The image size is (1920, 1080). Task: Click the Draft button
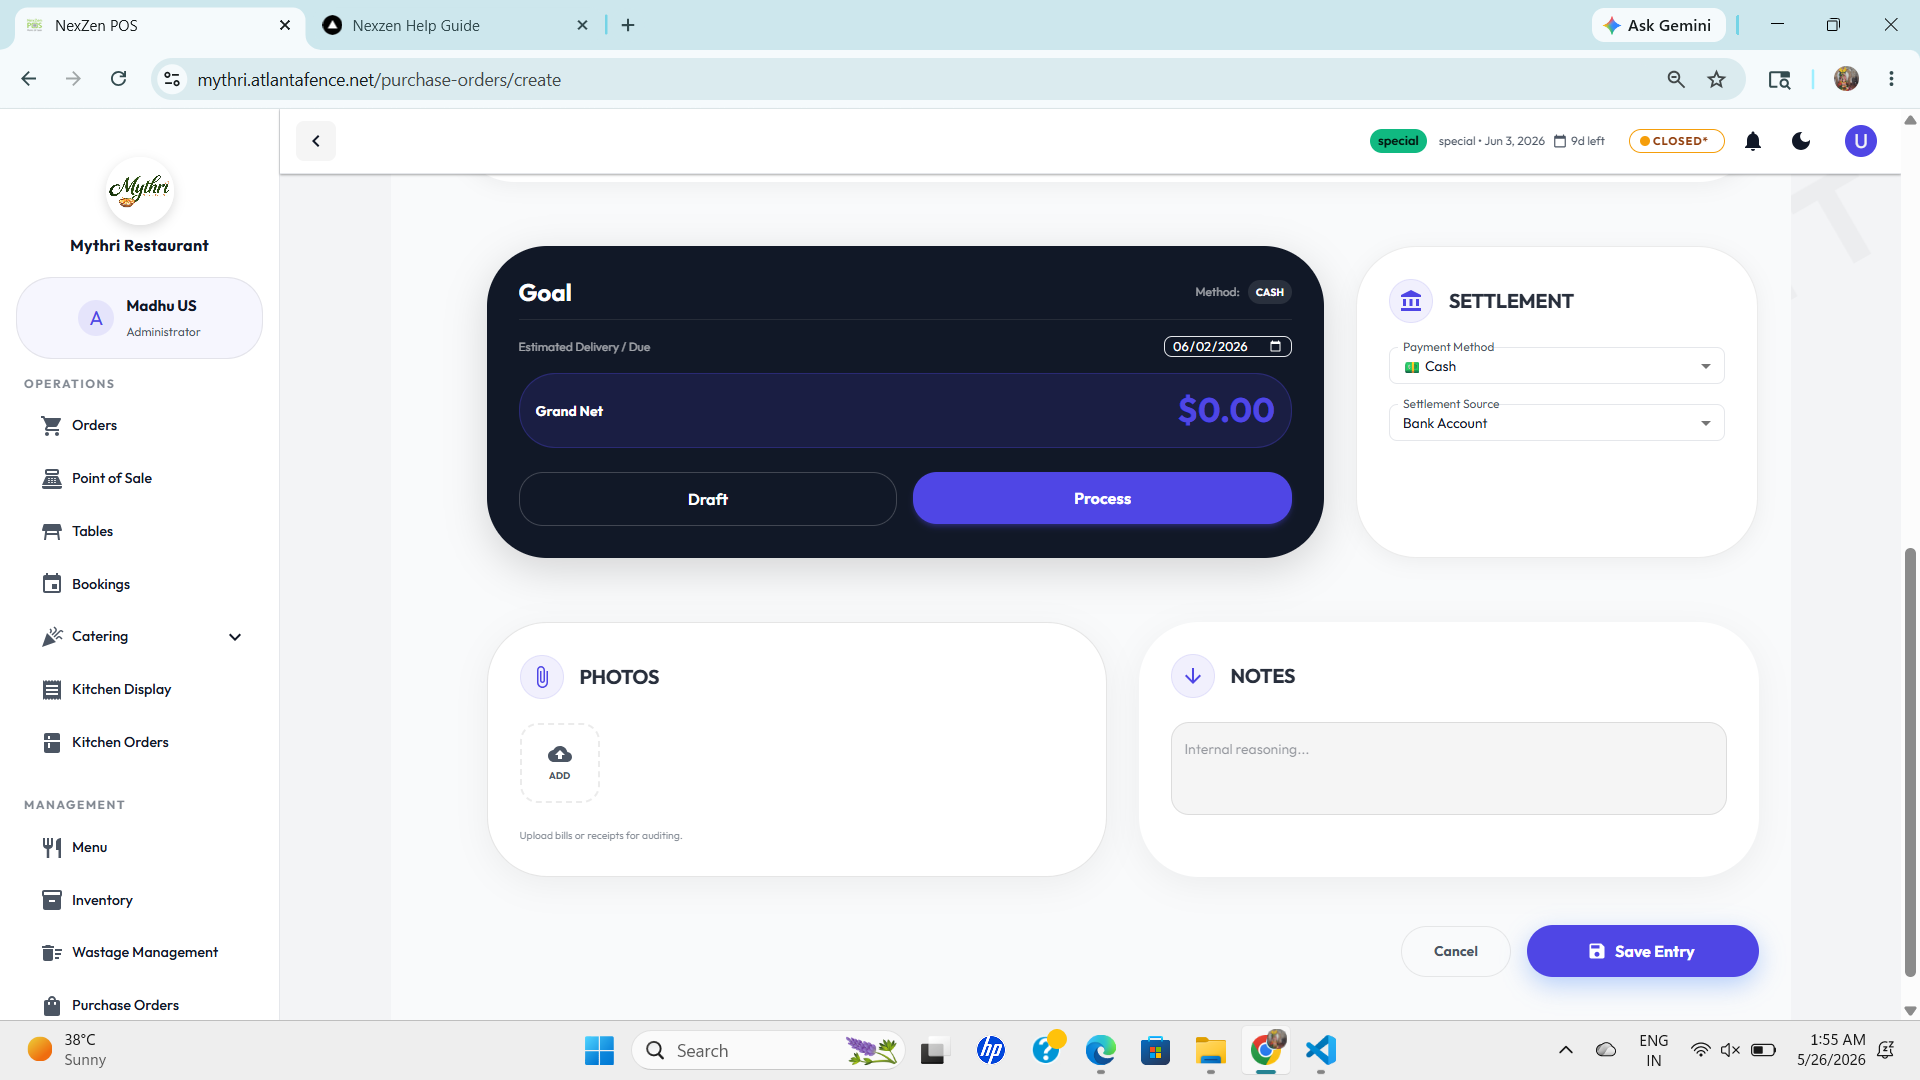pyautogui.click(x=707, y=499)
